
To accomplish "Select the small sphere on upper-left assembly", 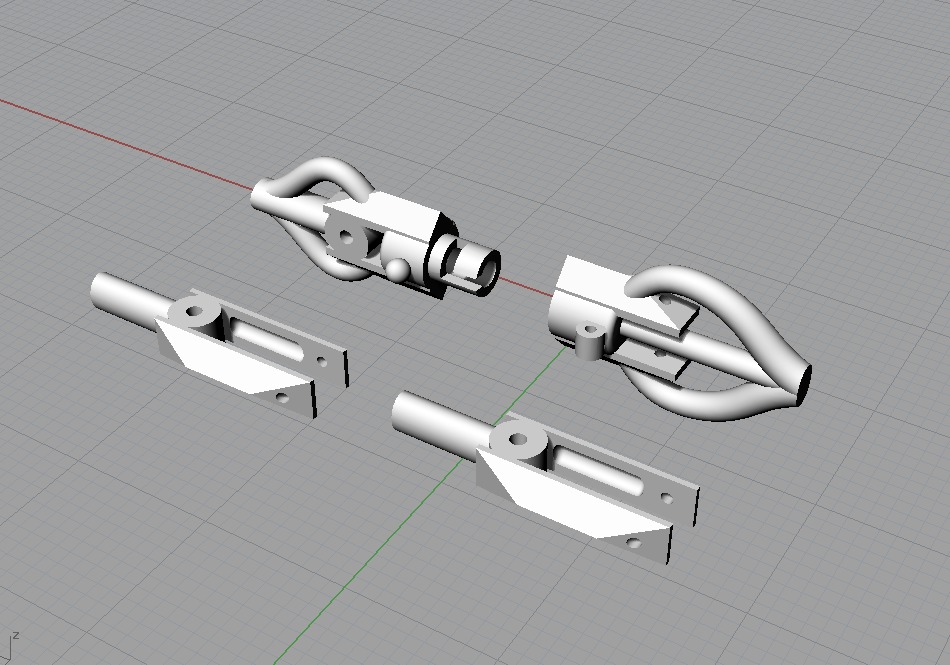I will click(x=399, y=270).
